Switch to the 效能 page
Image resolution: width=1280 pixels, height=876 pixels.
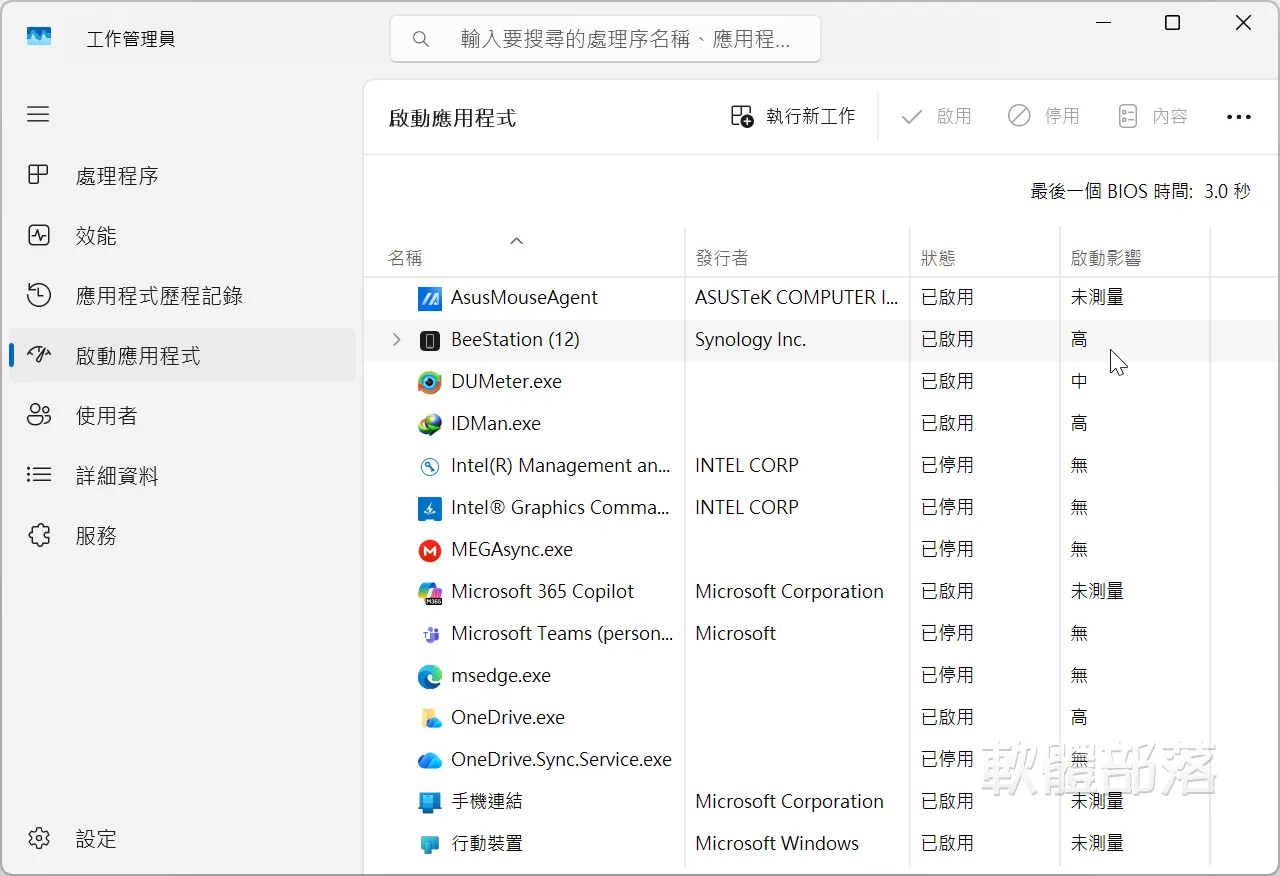[x=182, y=236]
